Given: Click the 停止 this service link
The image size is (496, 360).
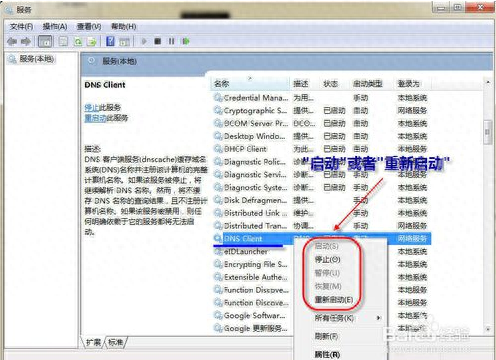Looking at the screenshot, I should (x=92, y=107).
